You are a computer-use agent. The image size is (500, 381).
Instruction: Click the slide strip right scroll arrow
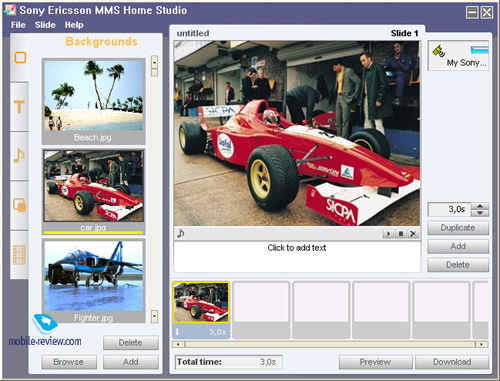tap(481, 344)
